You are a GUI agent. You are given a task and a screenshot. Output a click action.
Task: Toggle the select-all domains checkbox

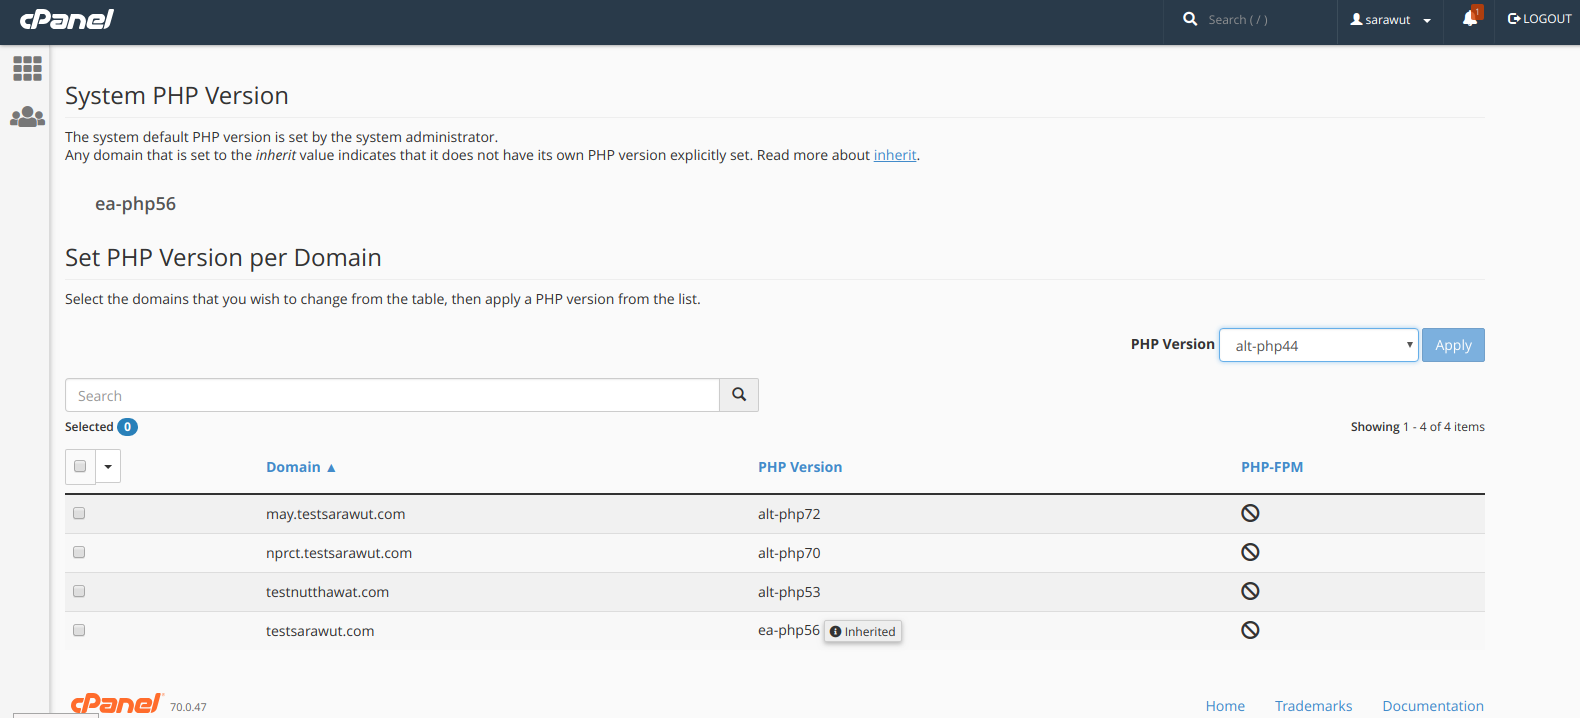[80, 466]
